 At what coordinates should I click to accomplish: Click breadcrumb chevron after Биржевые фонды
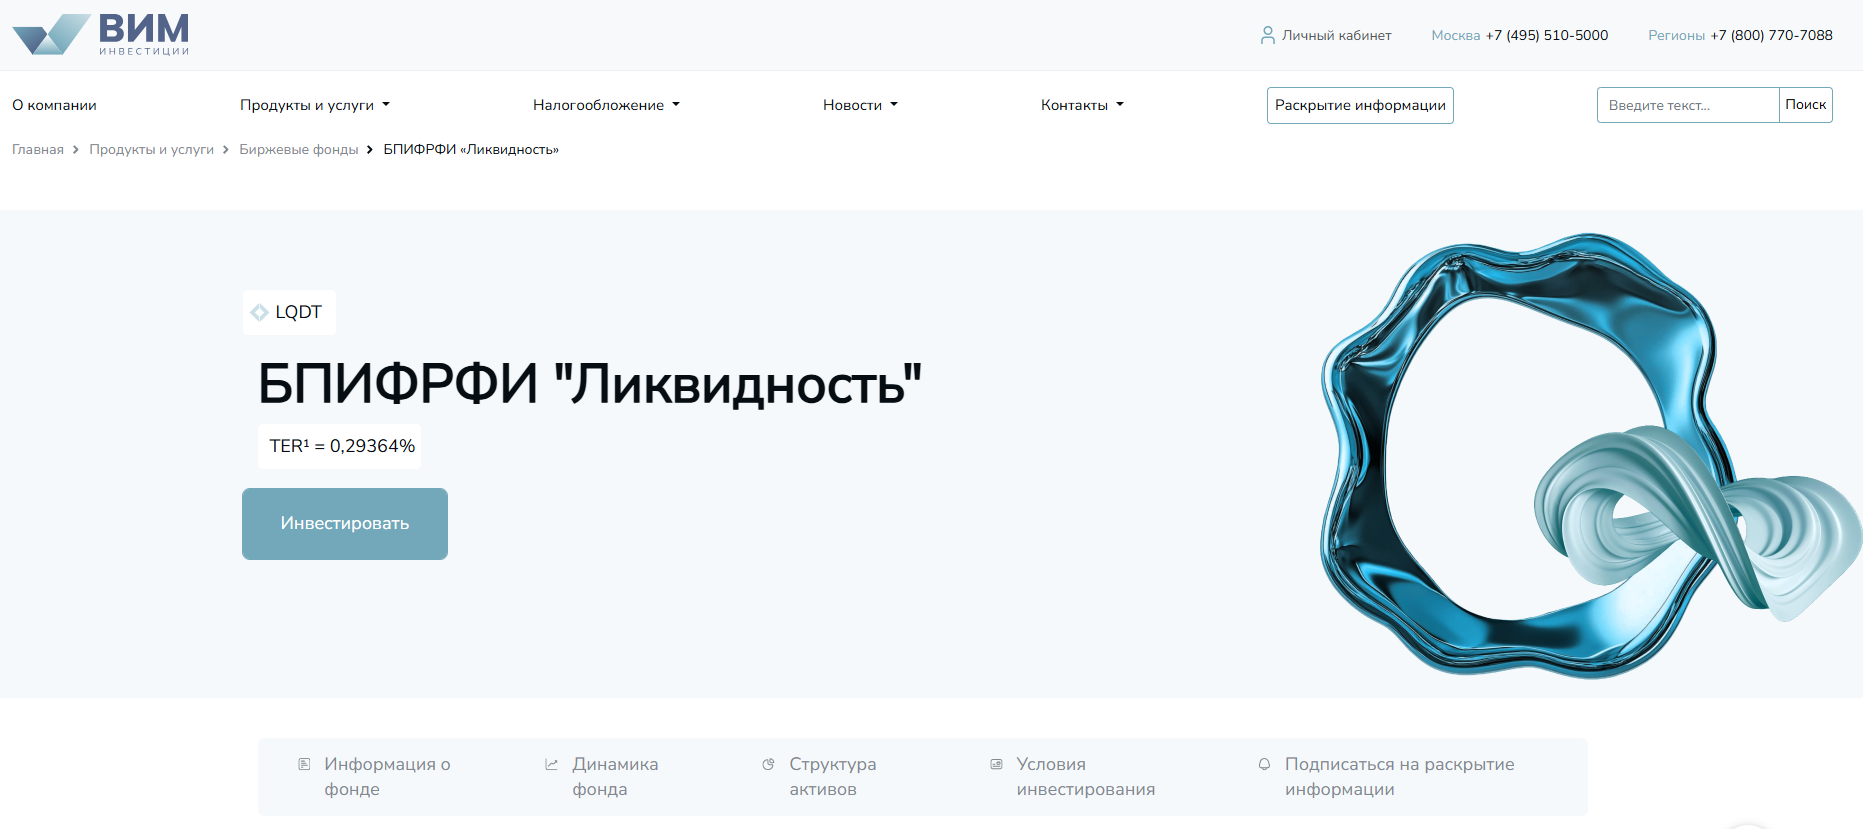370,149
